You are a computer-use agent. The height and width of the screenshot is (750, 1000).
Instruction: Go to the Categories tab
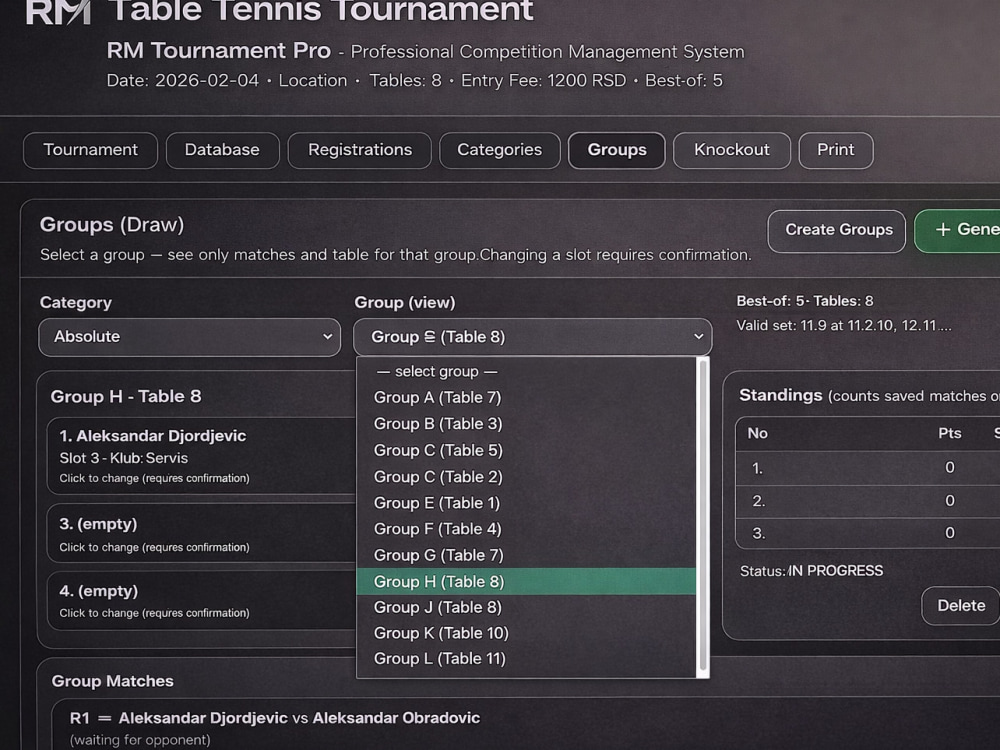499,151
